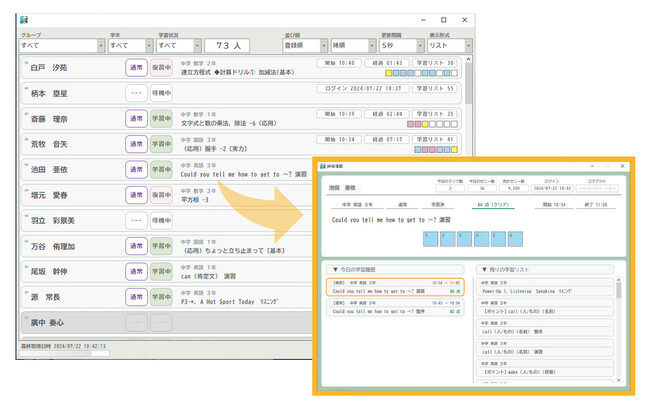Click the 73 人 count field
The width and height of the screenshot is (650, 409).
[x=227, y=46]
